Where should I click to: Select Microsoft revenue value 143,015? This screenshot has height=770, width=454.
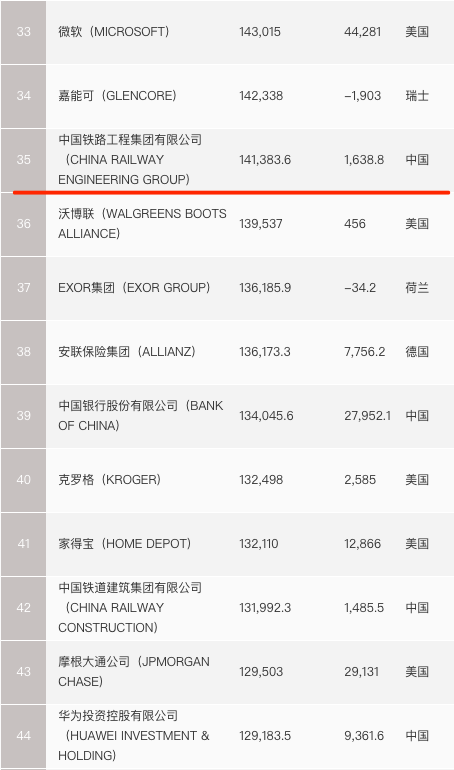pos(260,32)
